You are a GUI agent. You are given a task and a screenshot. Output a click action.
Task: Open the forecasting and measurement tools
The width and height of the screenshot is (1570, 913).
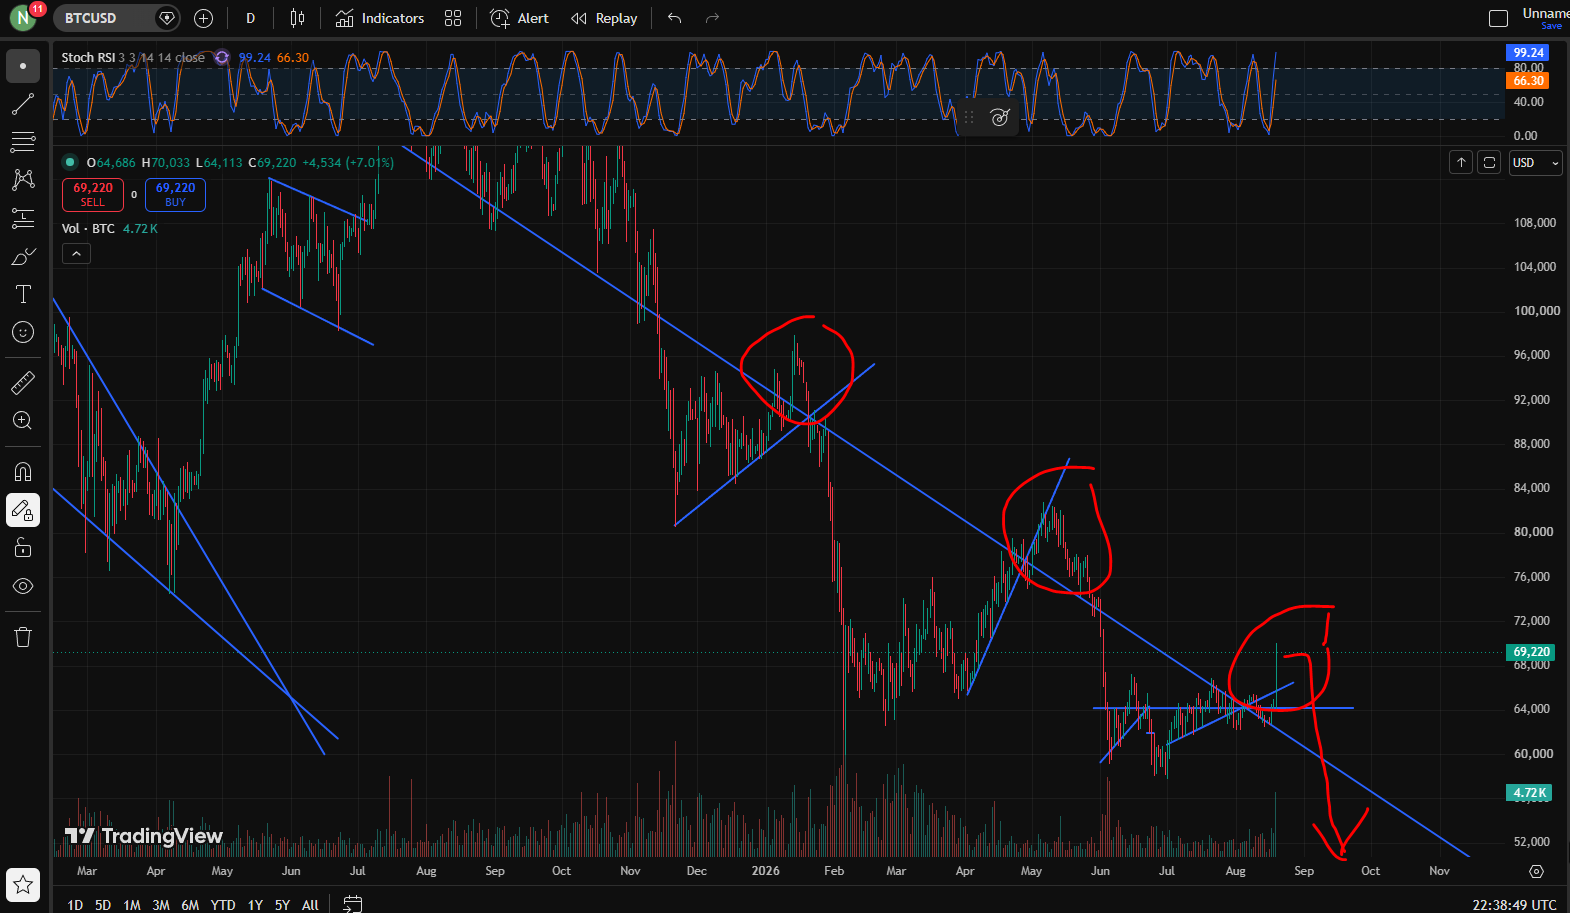click(23, 218)
